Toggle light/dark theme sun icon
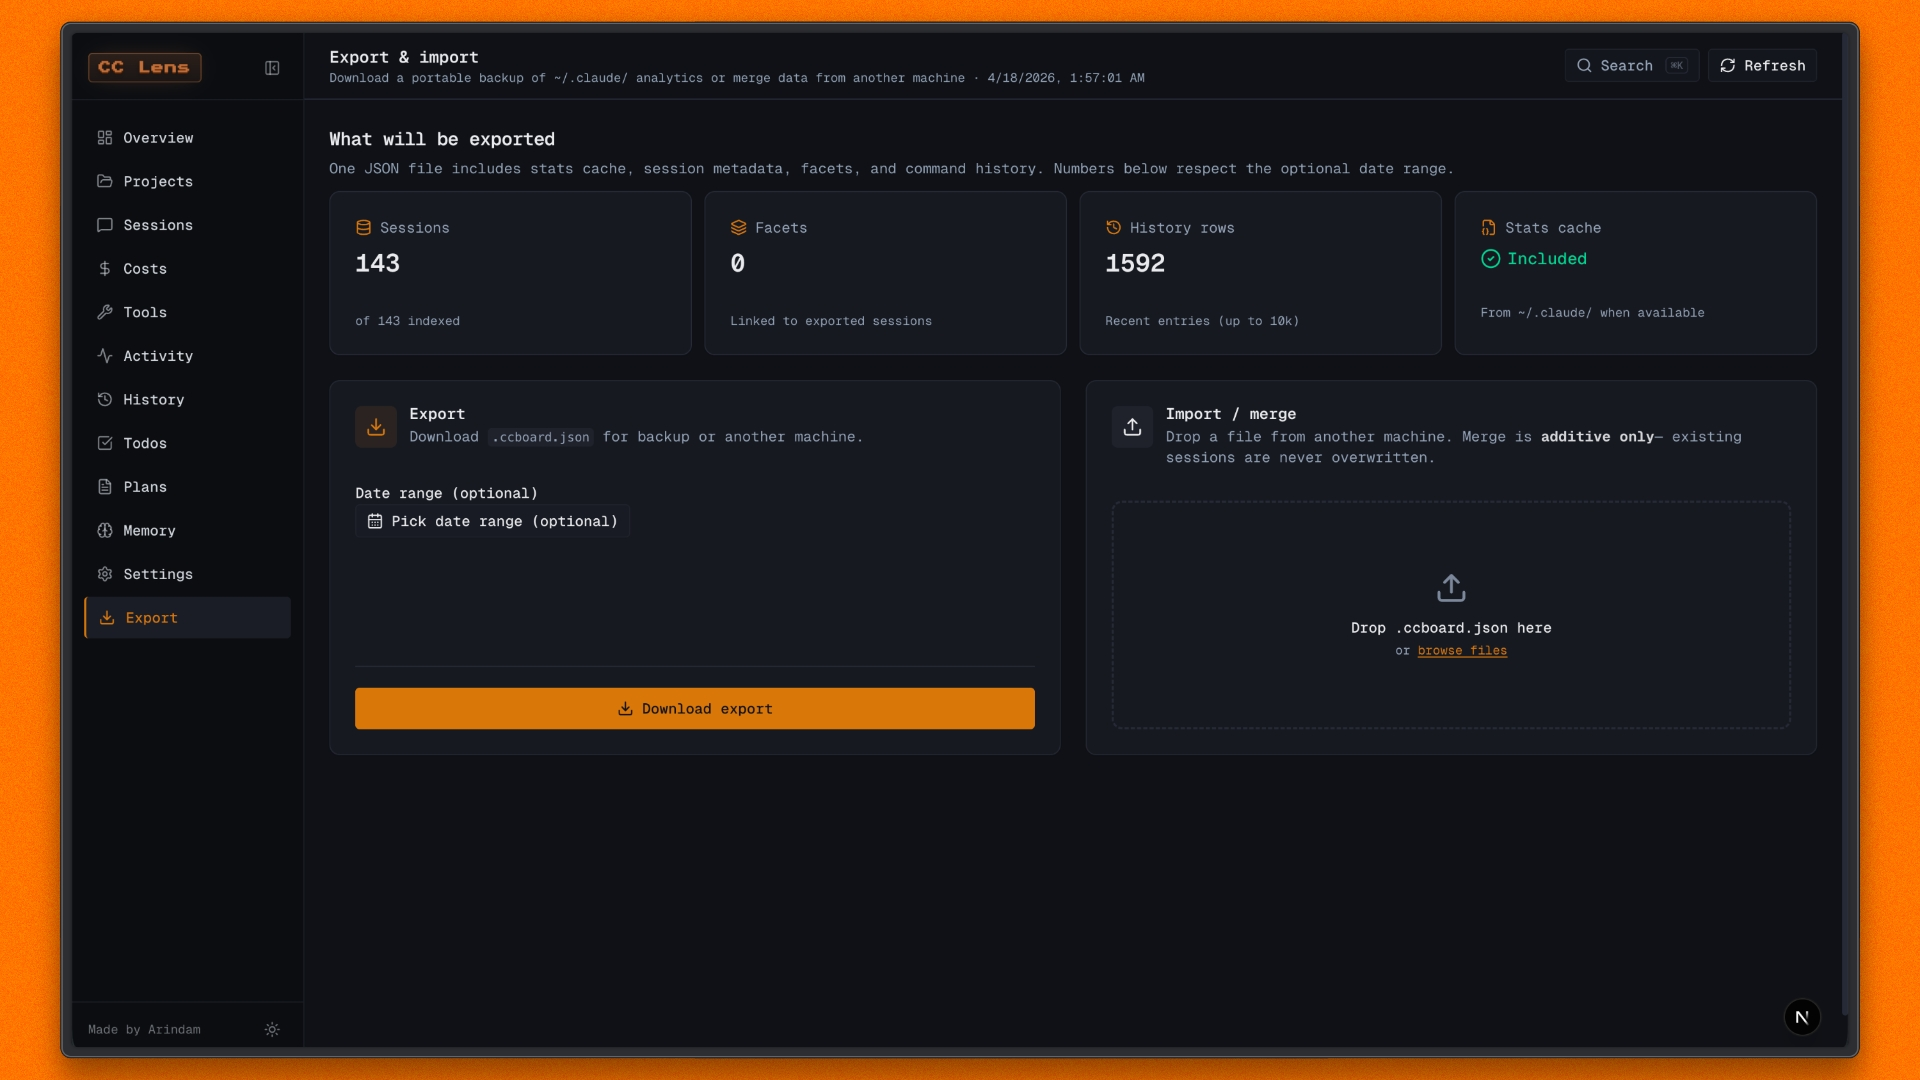 tap(272, 1029)
